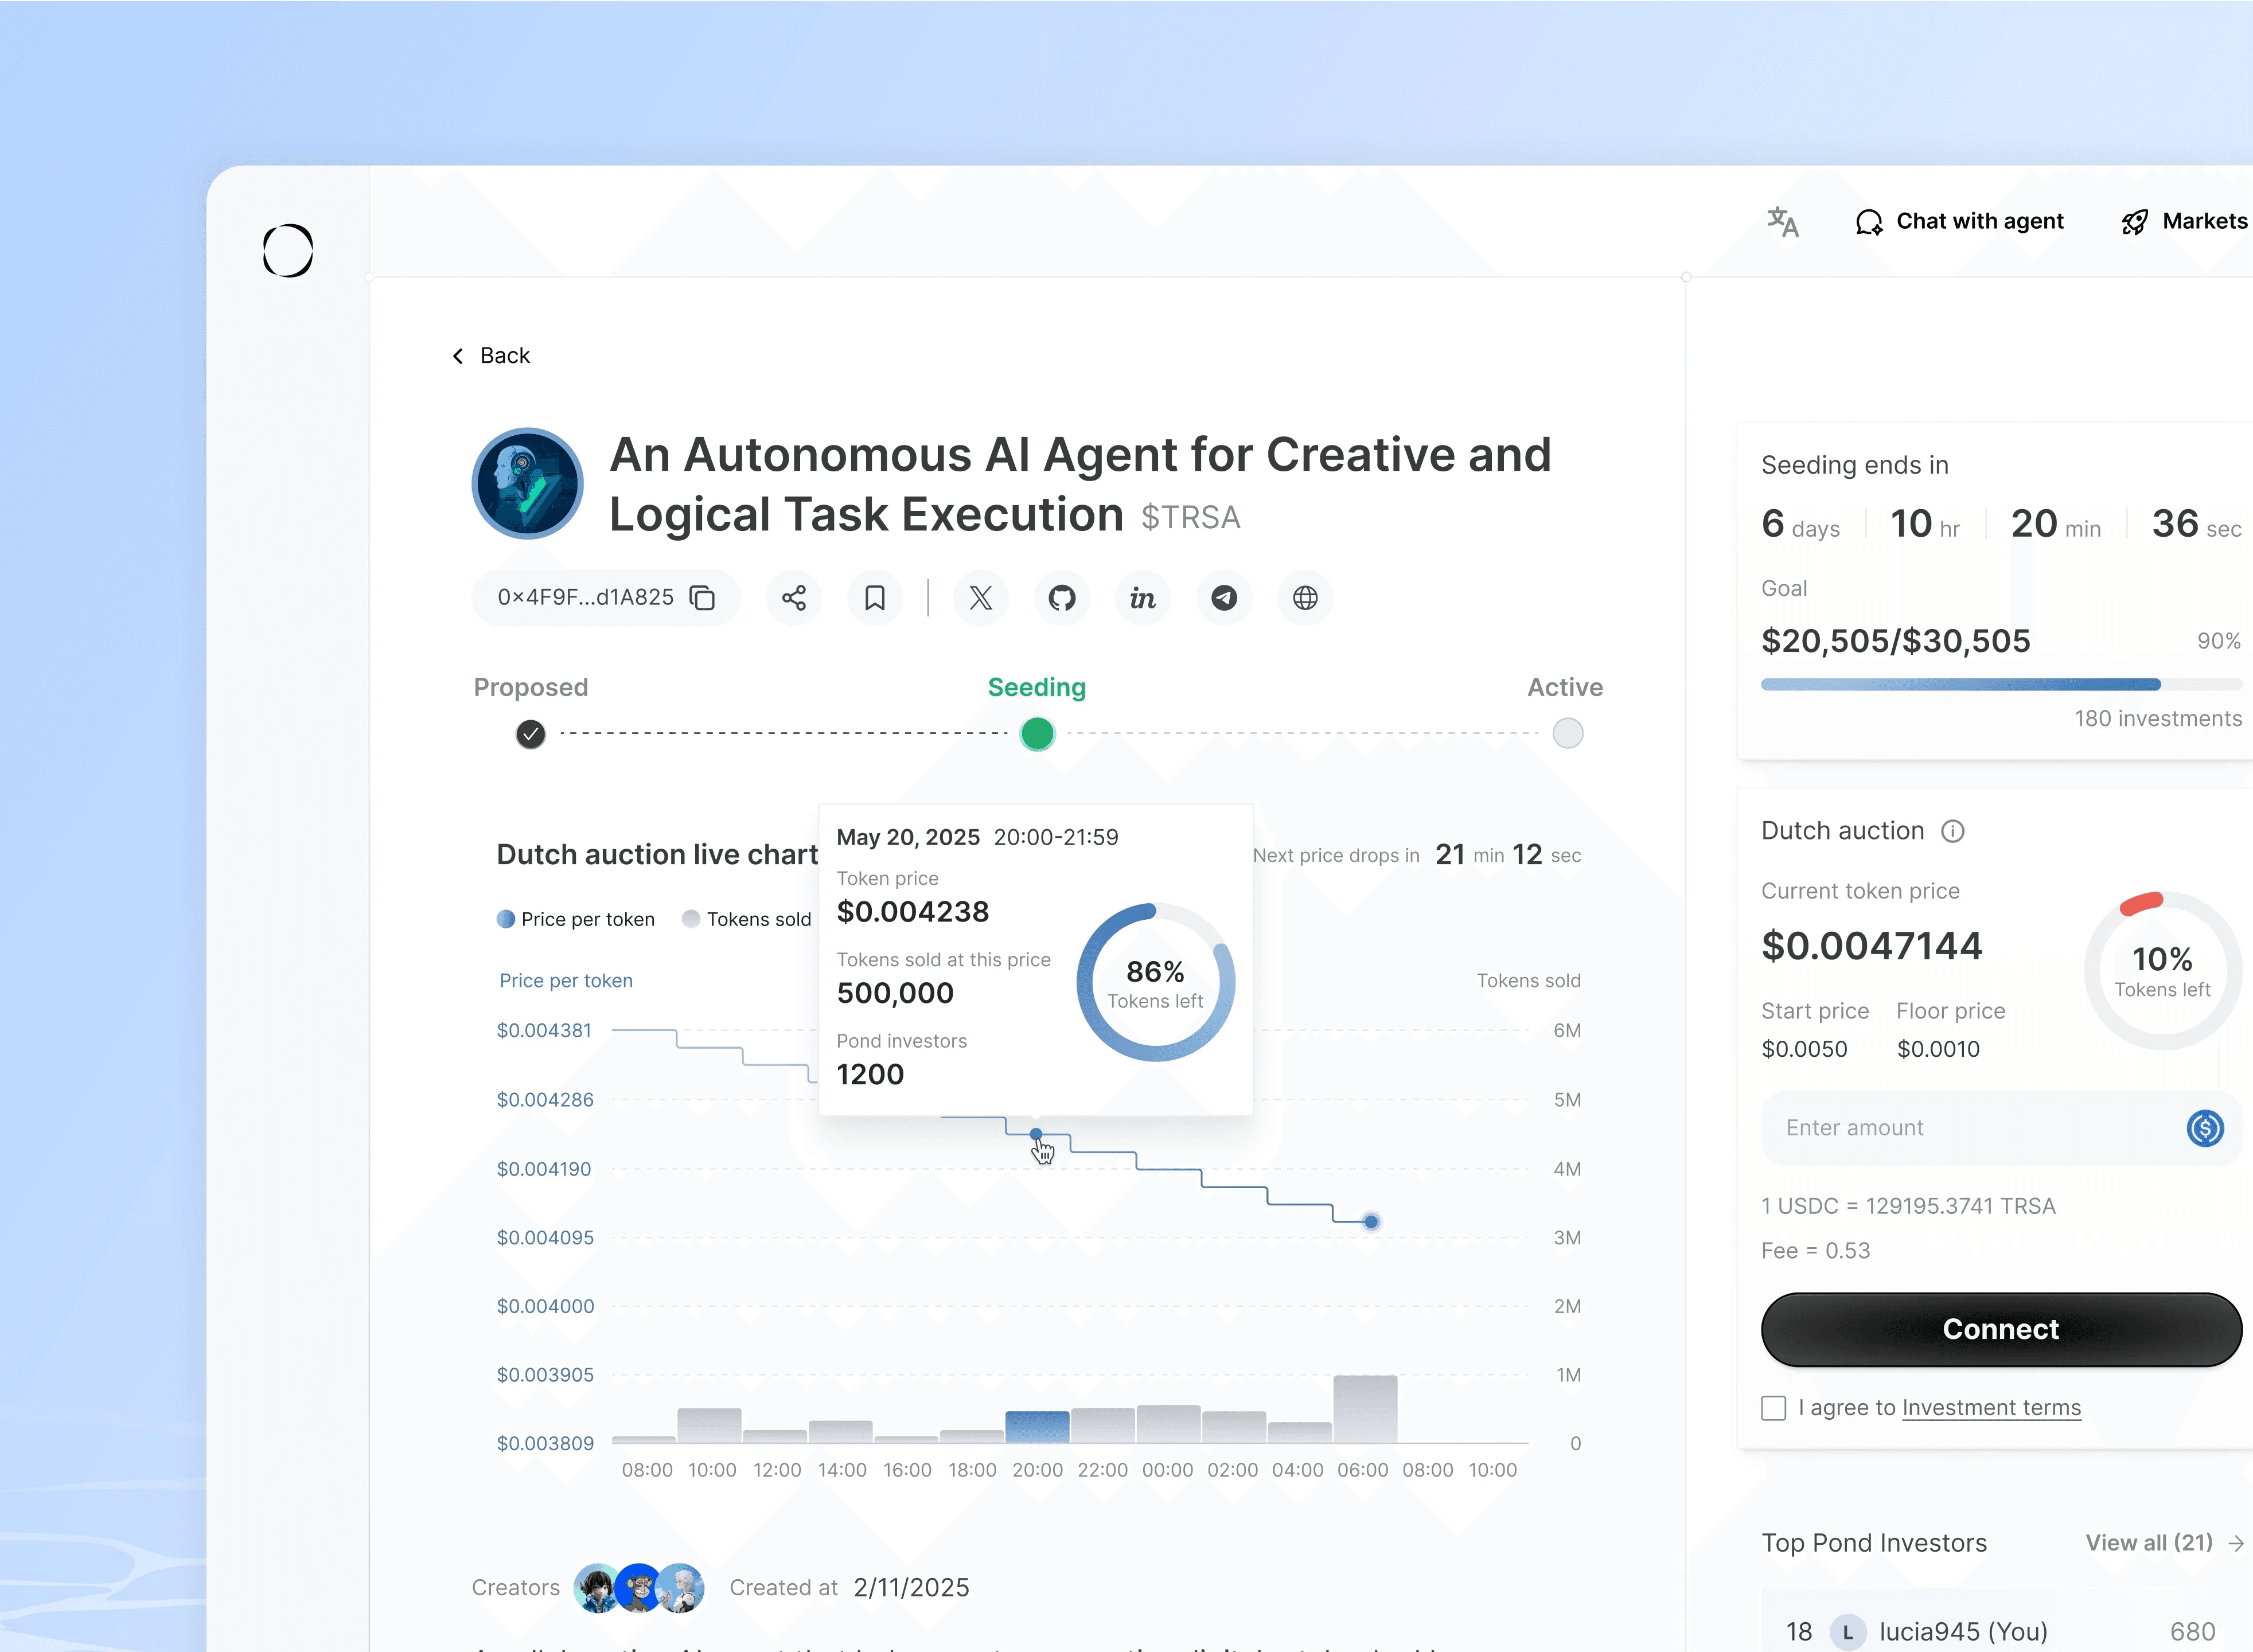Click the circular app logo in the sidebar
This screenshot has width=2253, height=1652.
pos(288,250)
